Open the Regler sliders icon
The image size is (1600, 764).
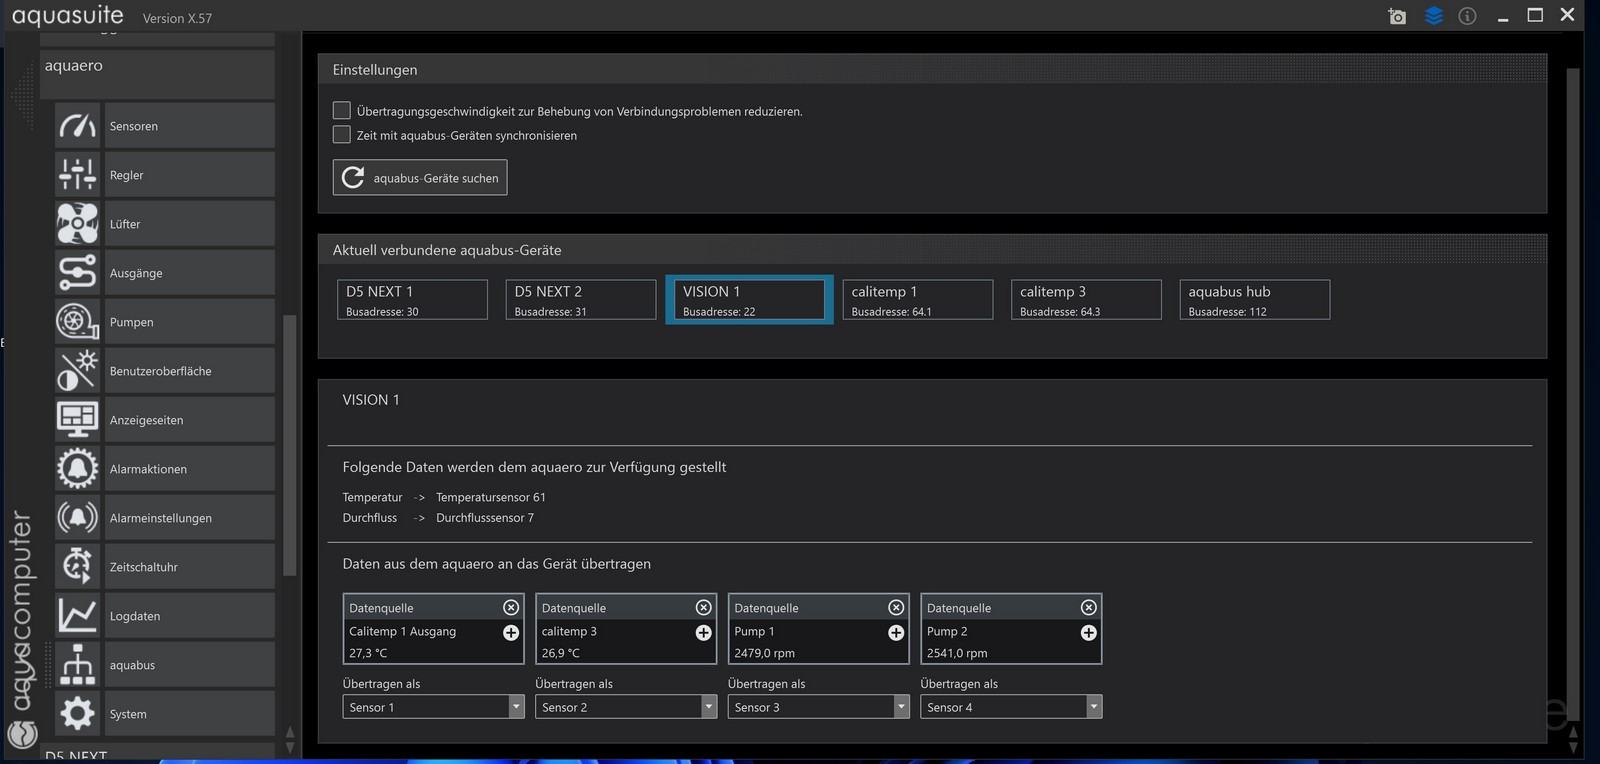78,175
